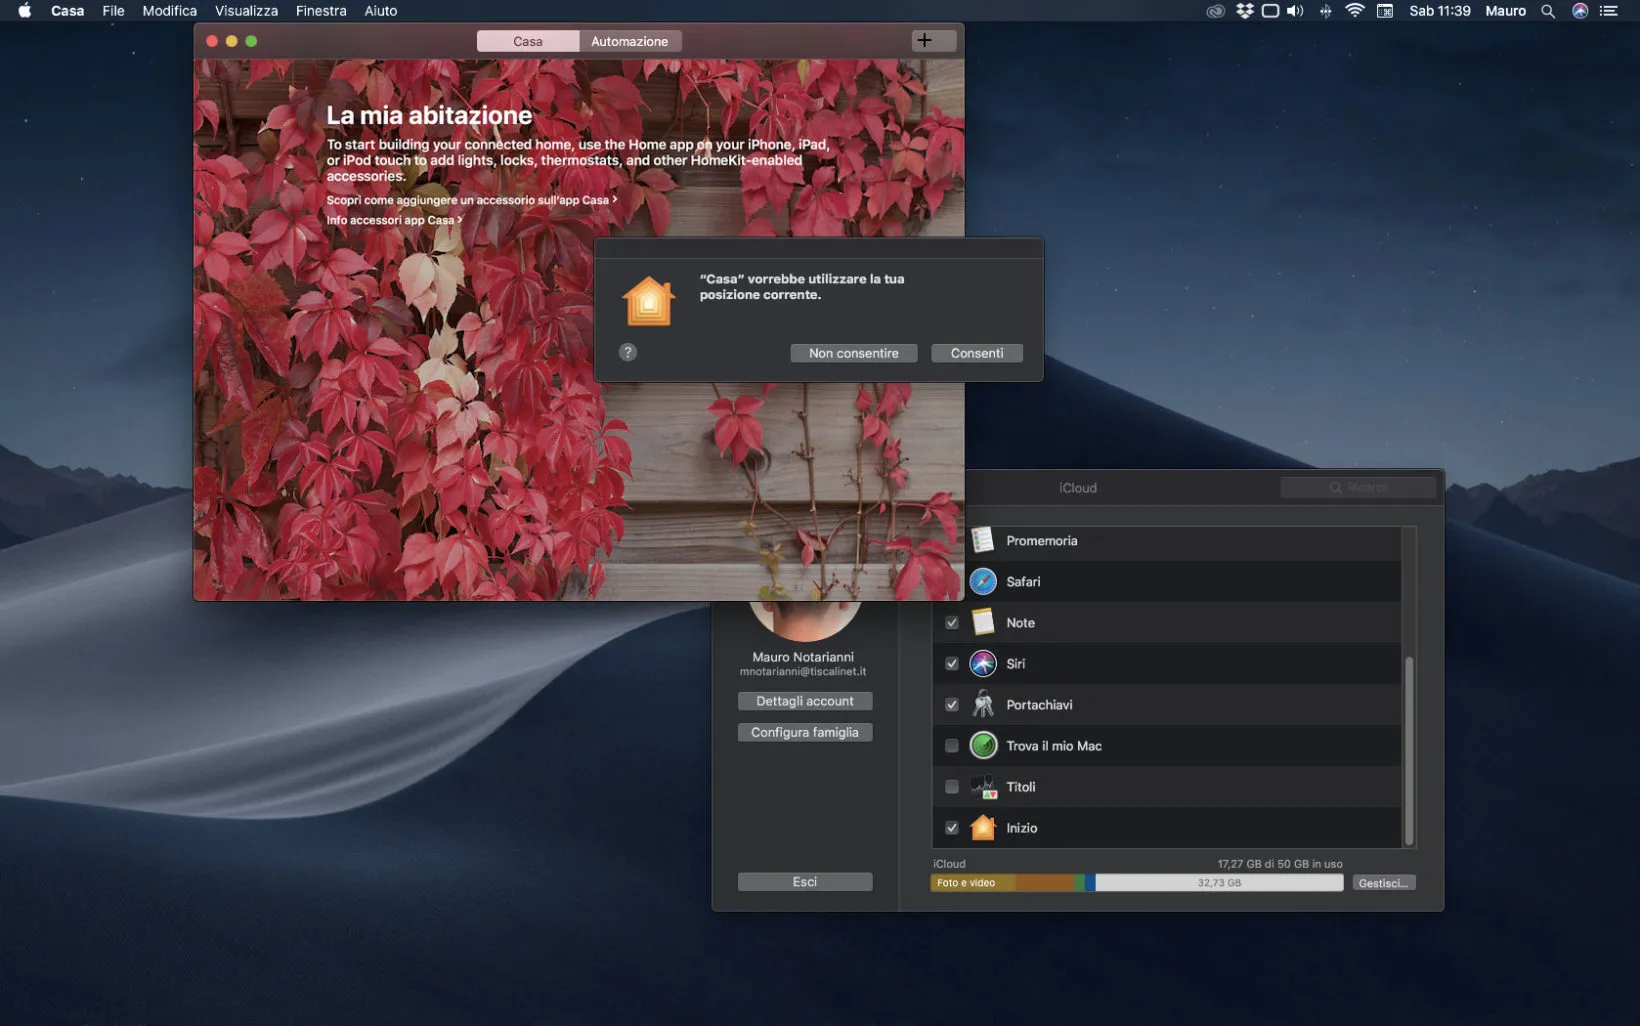Click the Trova il mio Mac globe icon
Image resolution: width=1640 pixels, height=1026 pixels.
coord(983,745)
